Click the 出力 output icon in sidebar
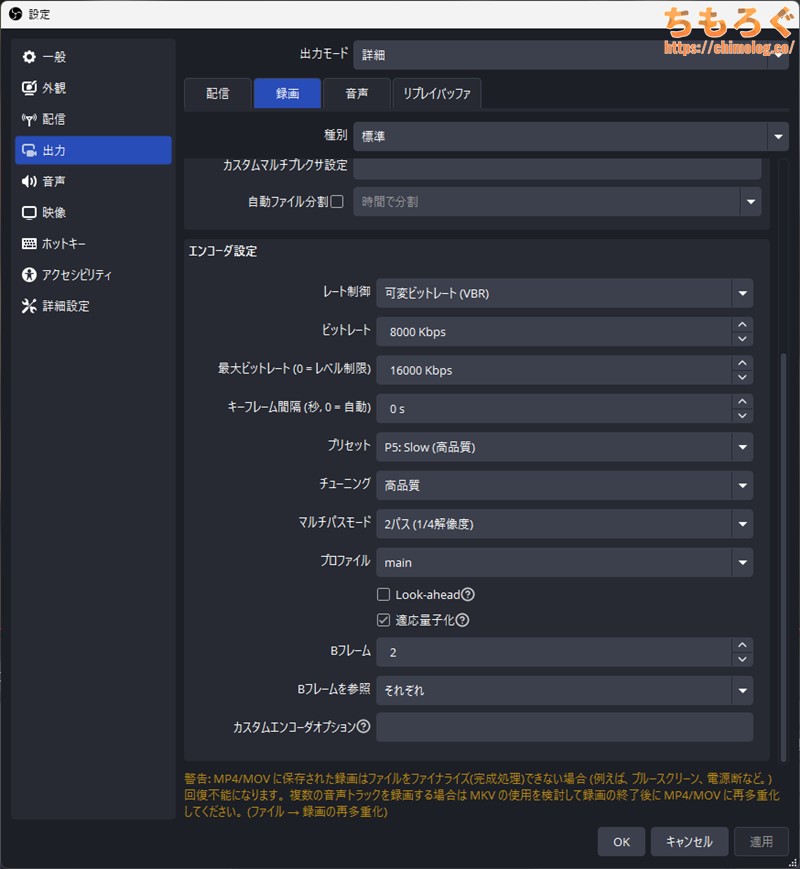Image resolution: width=800 pixels, height=869 pixels. (29, 150)
